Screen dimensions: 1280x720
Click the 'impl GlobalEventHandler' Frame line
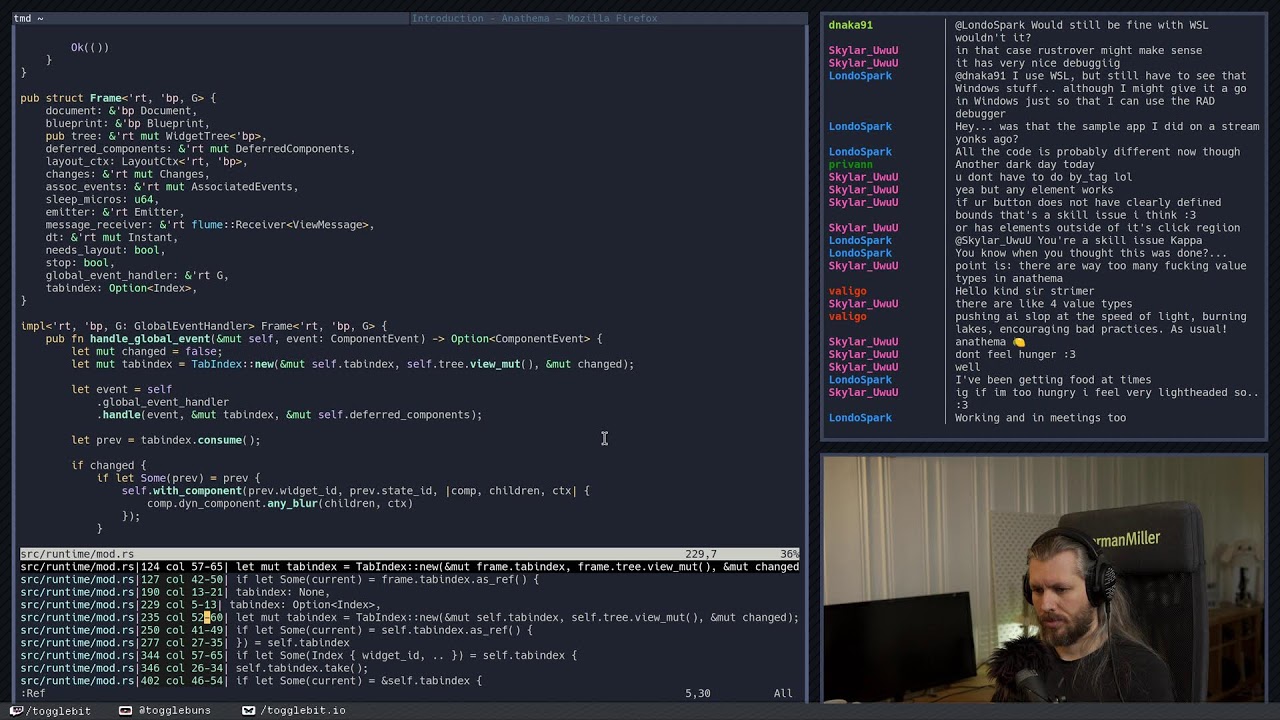point(204,326)
